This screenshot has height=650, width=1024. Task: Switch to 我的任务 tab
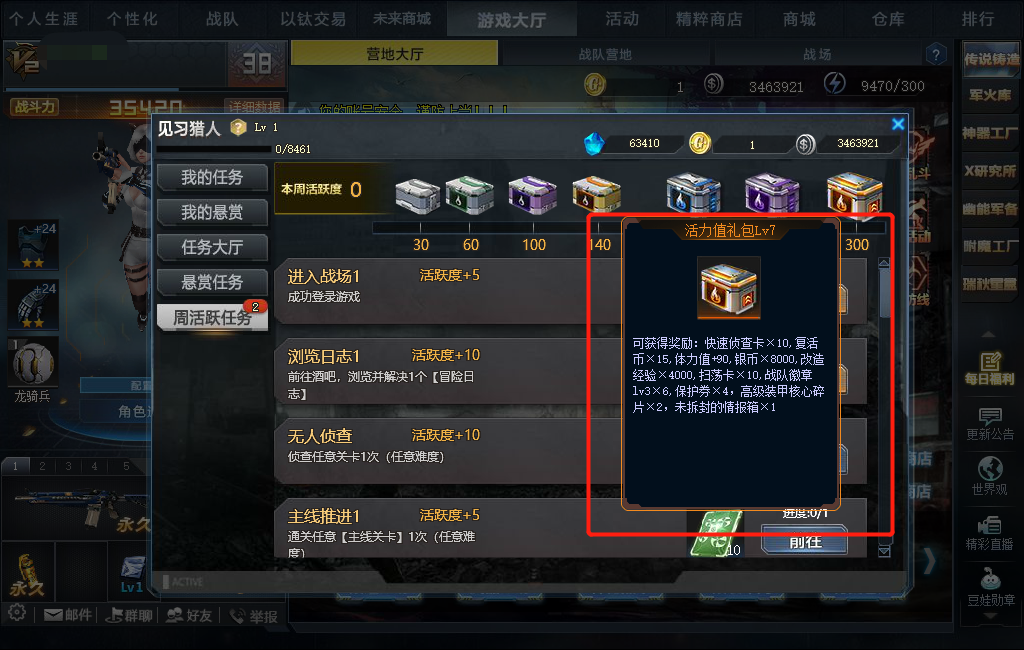[212, 177]
